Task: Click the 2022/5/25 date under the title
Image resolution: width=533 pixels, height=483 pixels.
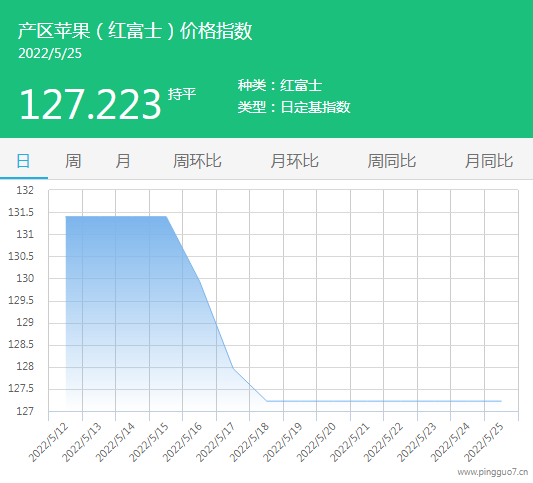Action: [50, 53]
